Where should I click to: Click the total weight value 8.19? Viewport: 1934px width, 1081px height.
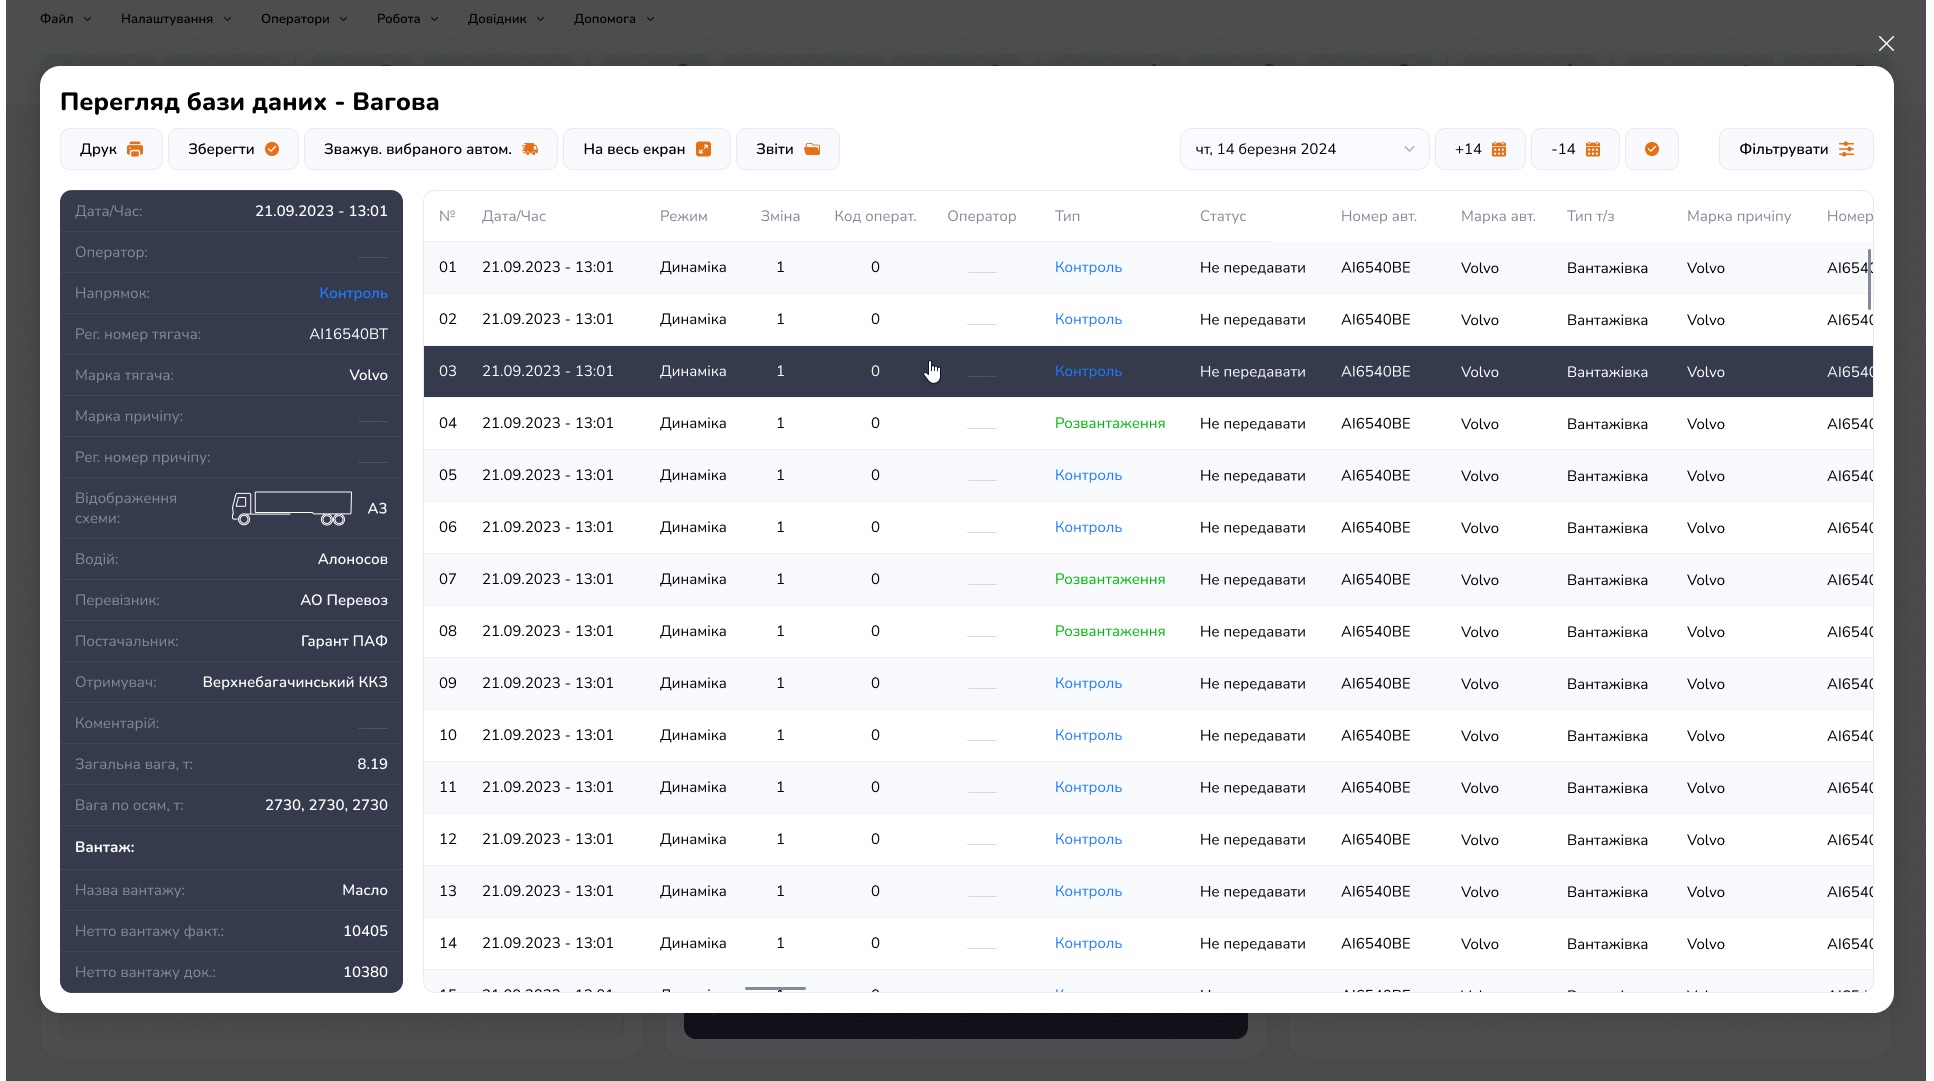372,764
